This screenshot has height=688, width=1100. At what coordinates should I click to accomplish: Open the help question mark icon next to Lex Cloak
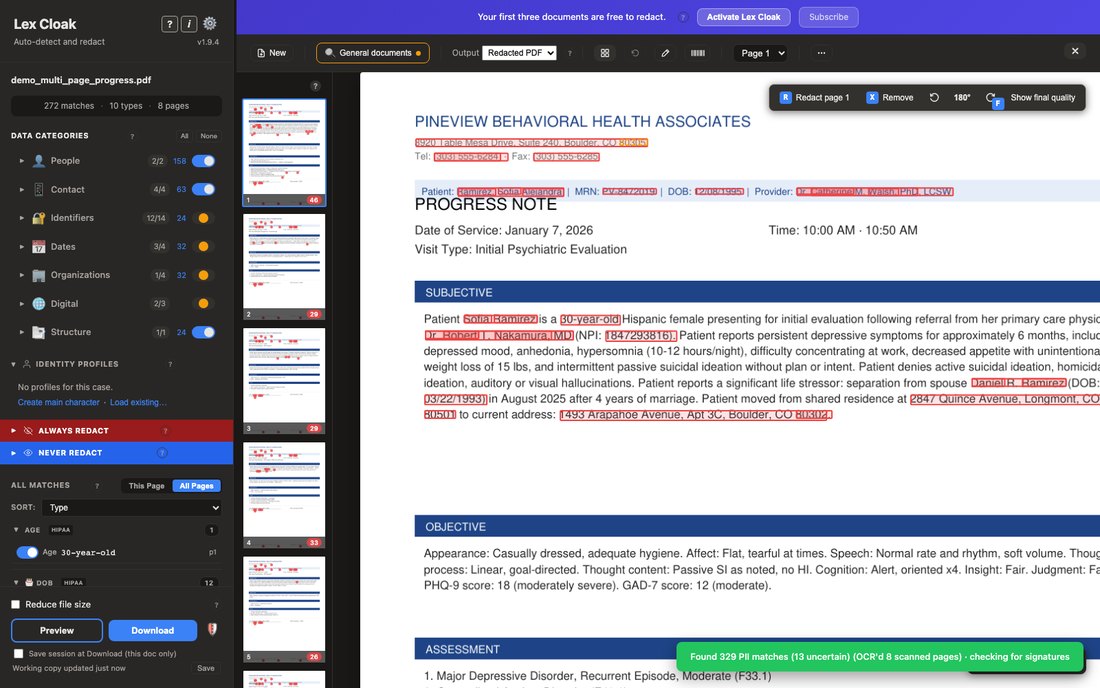click(x=169, y=24)
